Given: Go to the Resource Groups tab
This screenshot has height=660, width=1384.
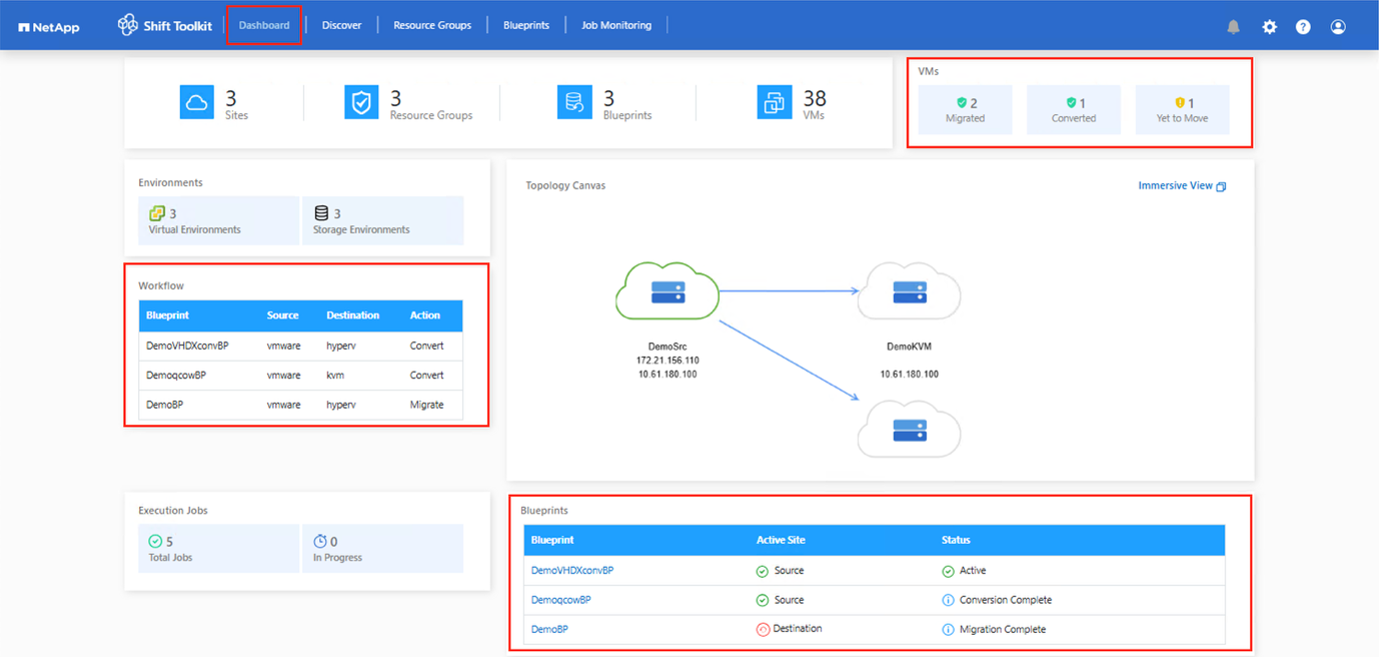Looking at the screenshot, I should tap(432, 25).
